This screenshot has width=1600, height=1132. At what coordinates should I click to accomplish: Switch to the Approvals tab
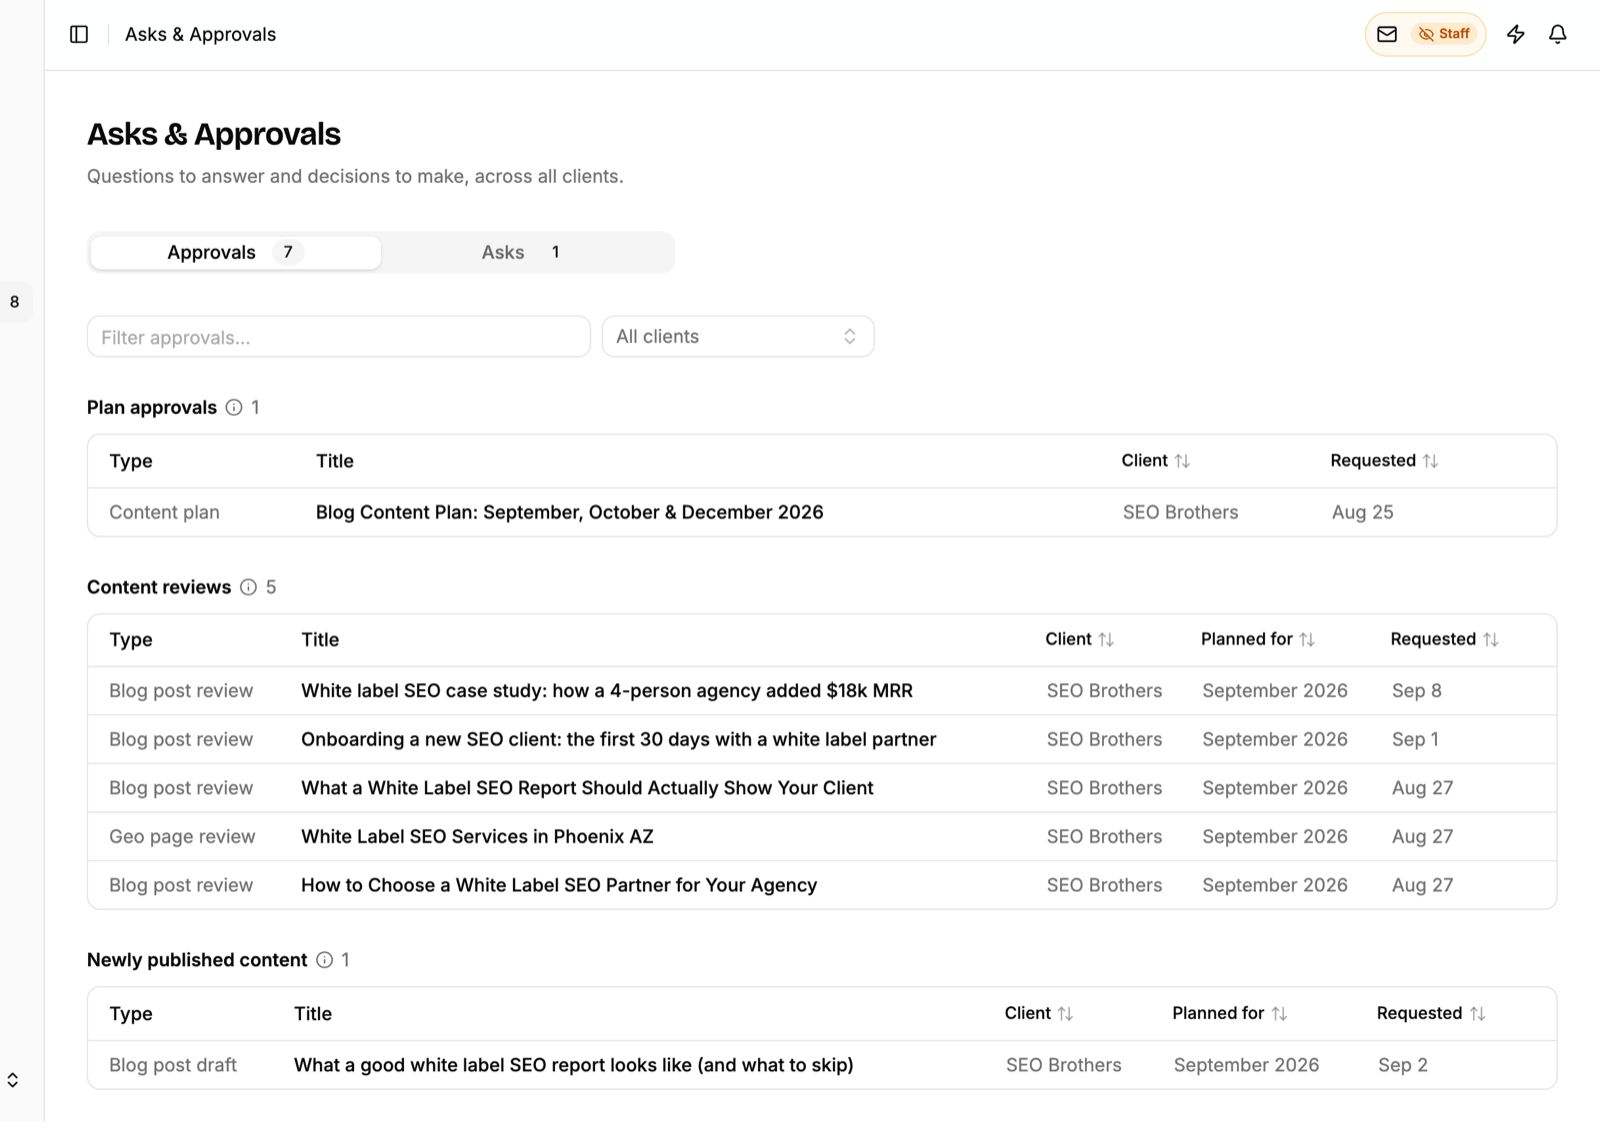[235, 252]
